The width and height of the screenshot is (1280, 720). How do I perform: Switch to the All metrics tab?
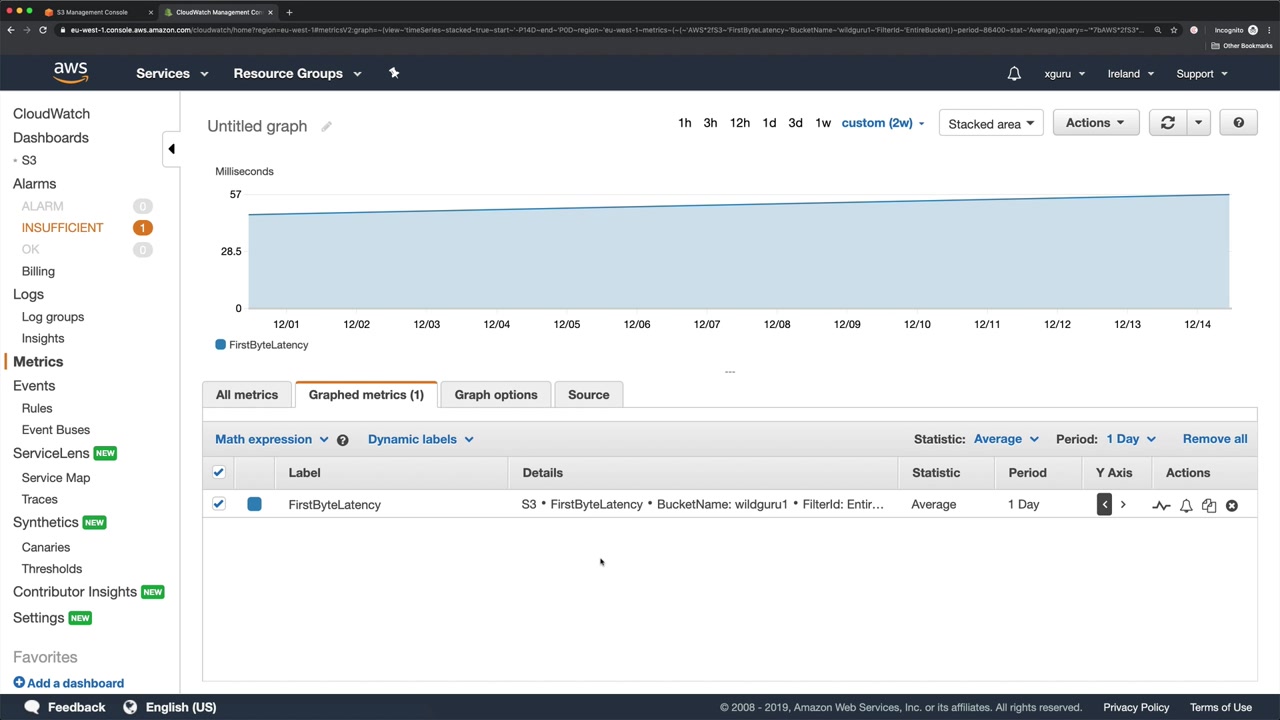tap(247, 395)
